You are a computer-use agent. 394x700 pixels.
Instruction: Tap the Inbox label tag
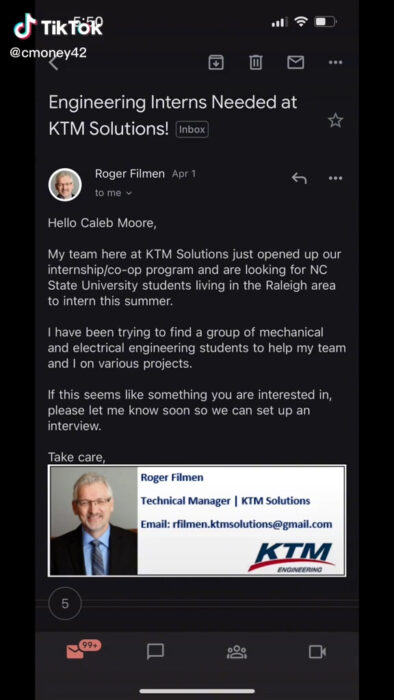point(192,129)
